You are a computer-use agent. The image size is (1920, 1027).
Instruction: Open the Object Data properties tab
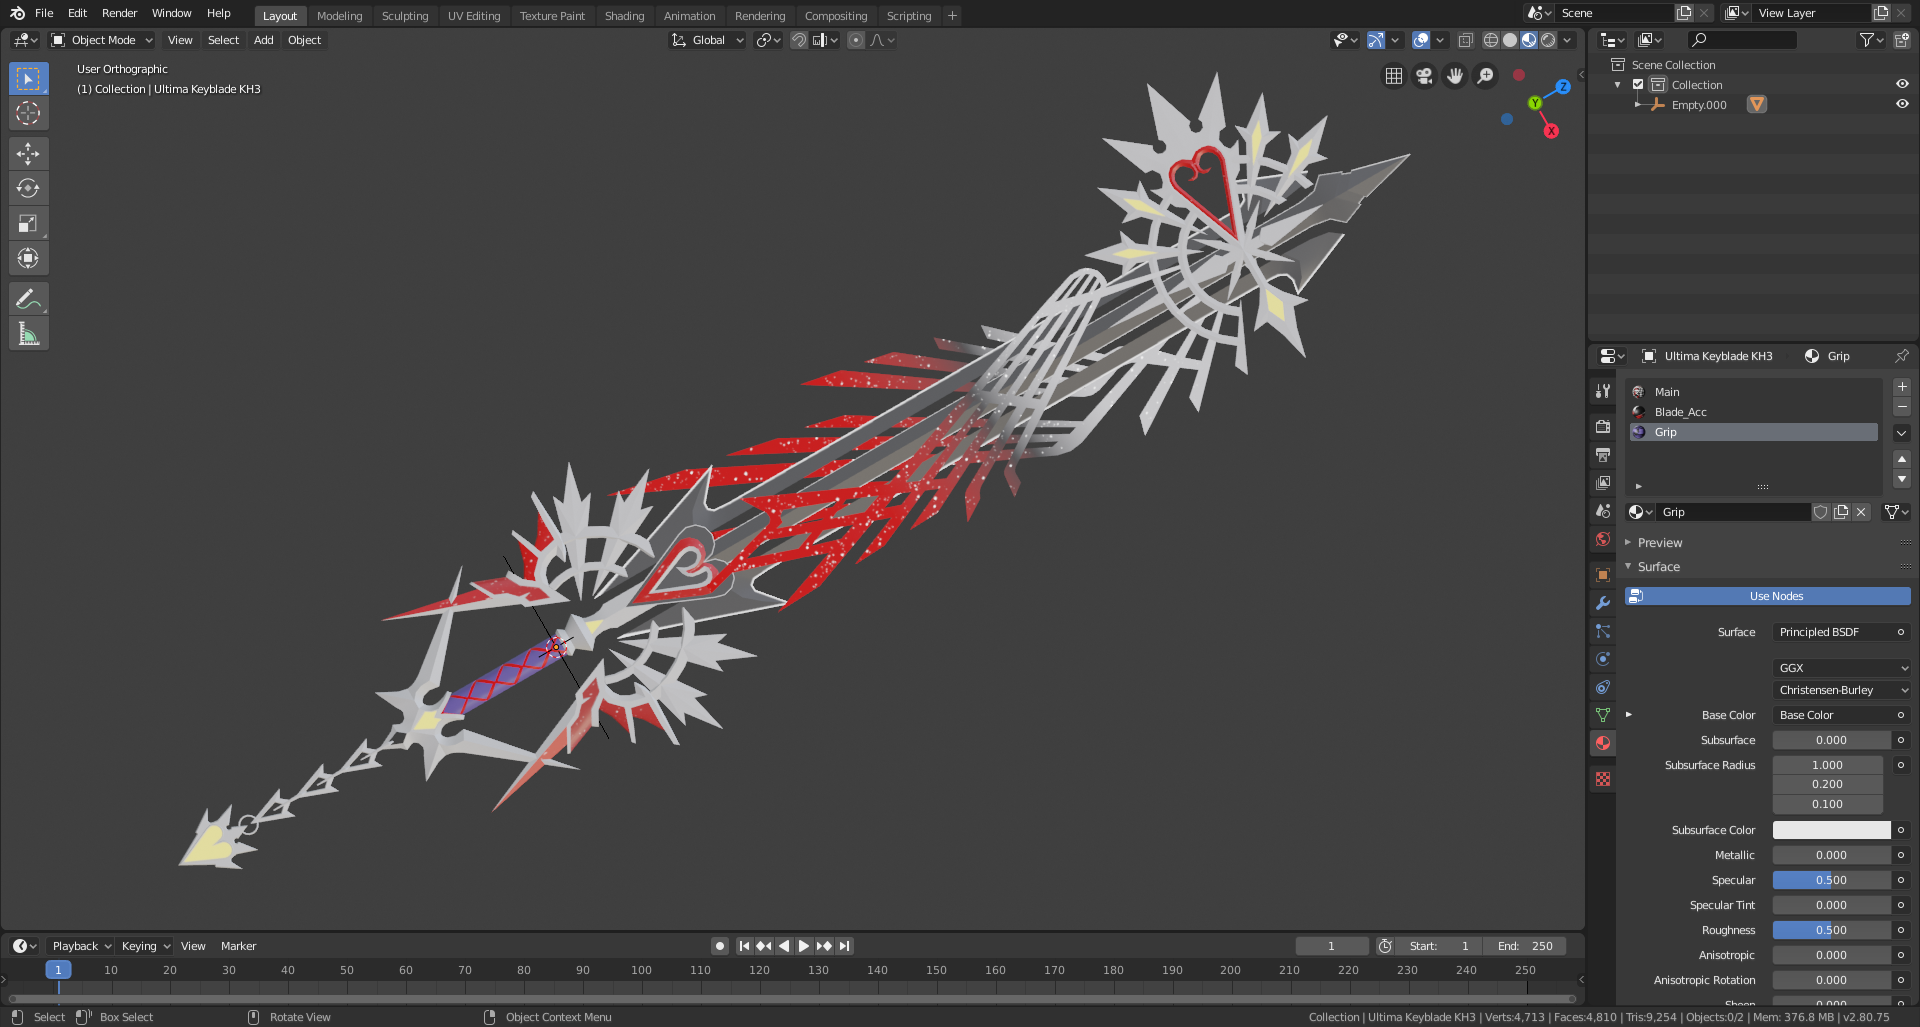coord(1603,715)
